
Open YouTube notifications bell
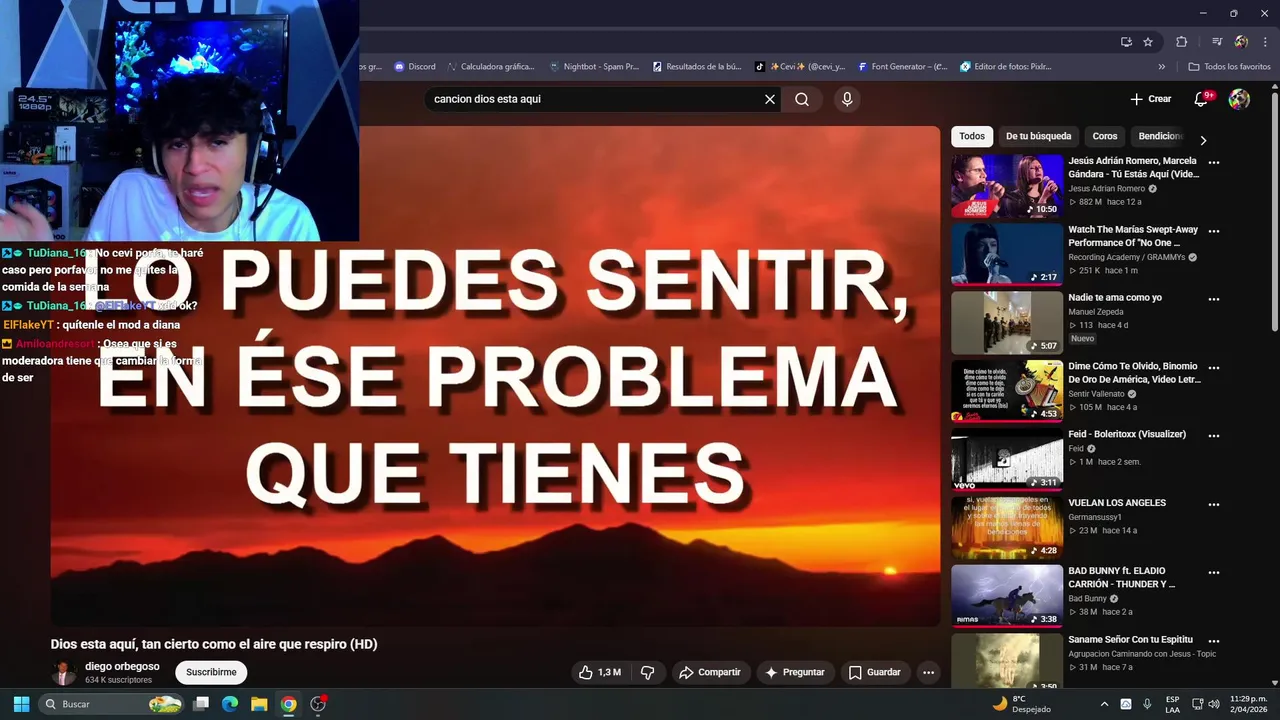click(1202, 99)
